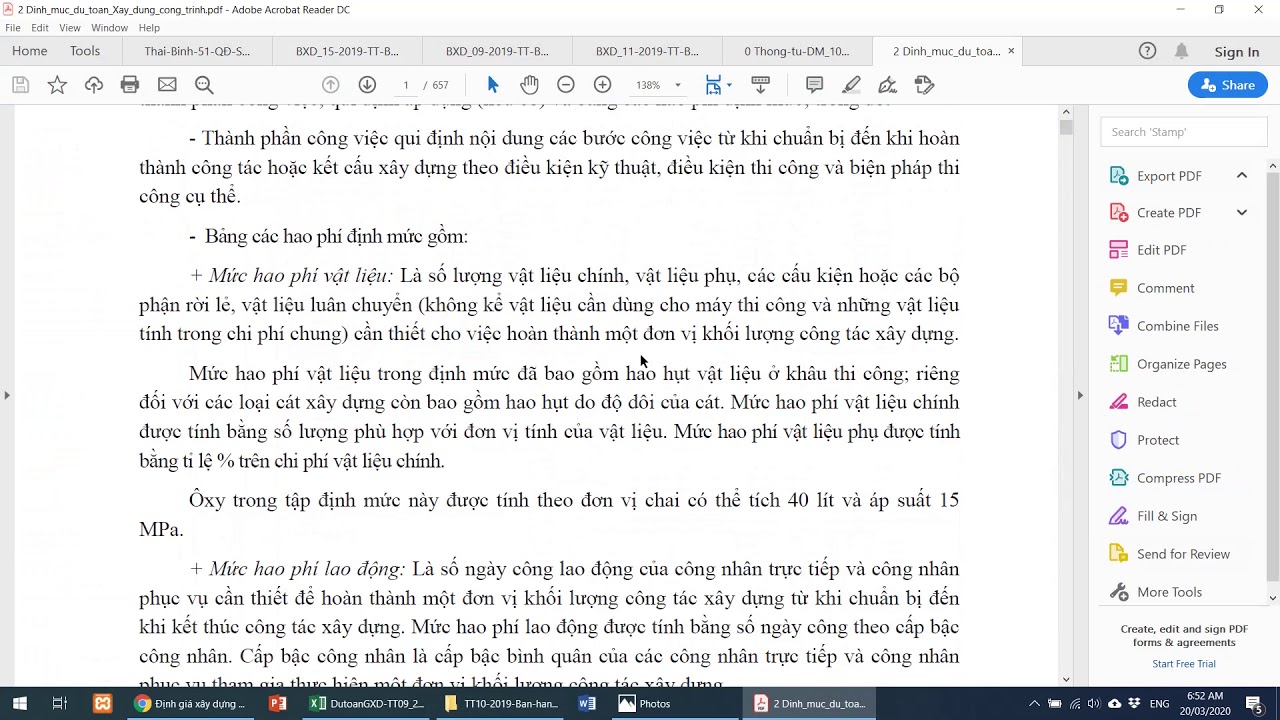
Task: Click the Save file icon in toolbar
Action: pos(20,85)
